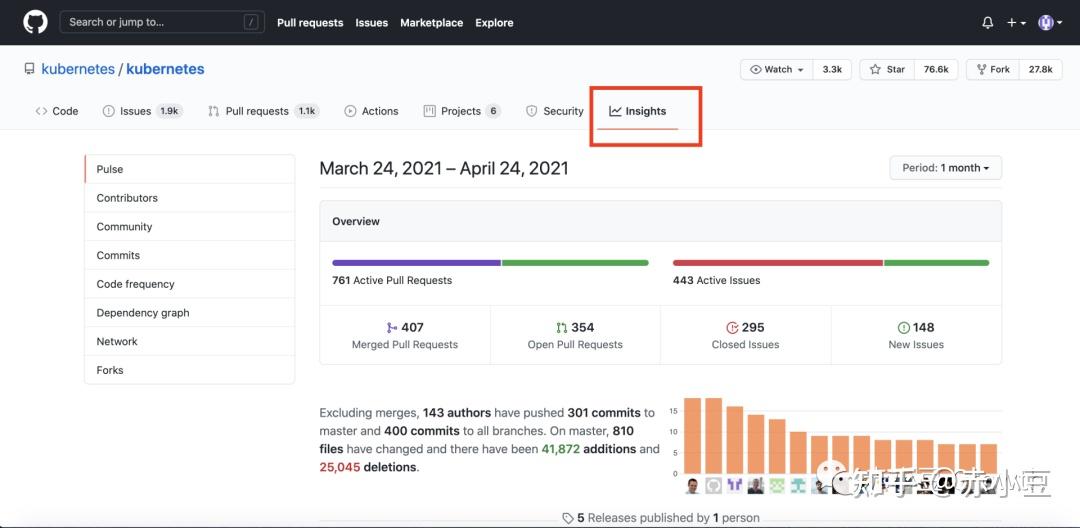
Task: Click the Marketplace link in header
Action: click(x=431, y=22)
